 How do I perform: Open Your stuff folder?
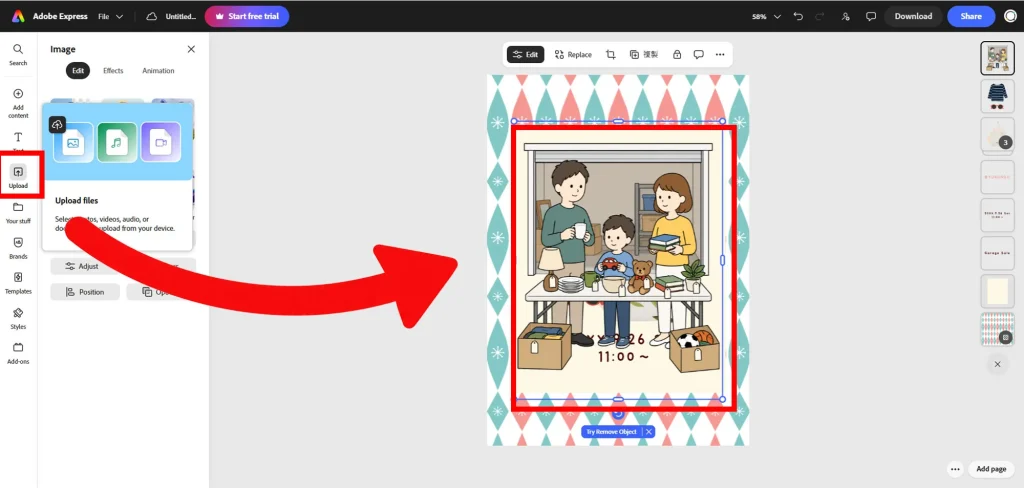point(18,212)
